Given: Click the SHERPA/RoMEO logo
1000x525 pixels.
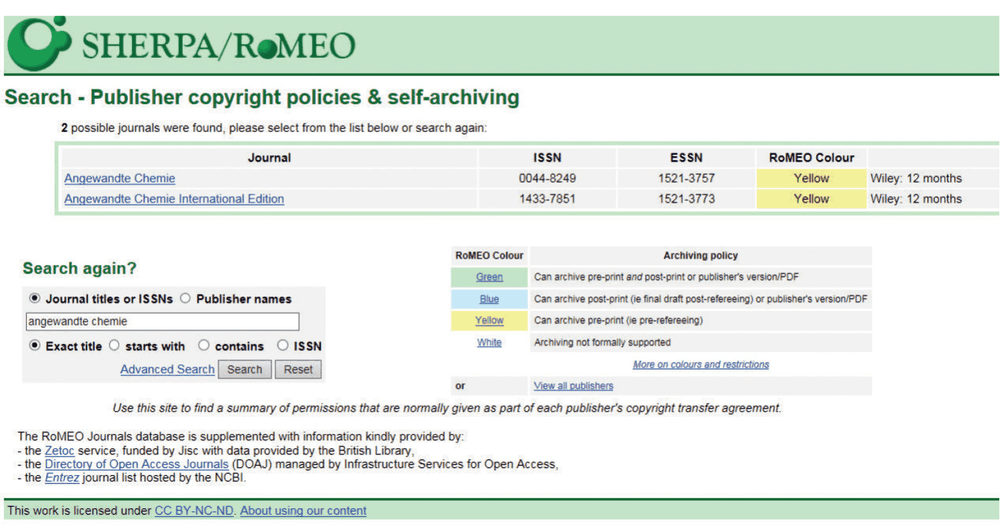Looking at the screenshot, I should (181, 43).
